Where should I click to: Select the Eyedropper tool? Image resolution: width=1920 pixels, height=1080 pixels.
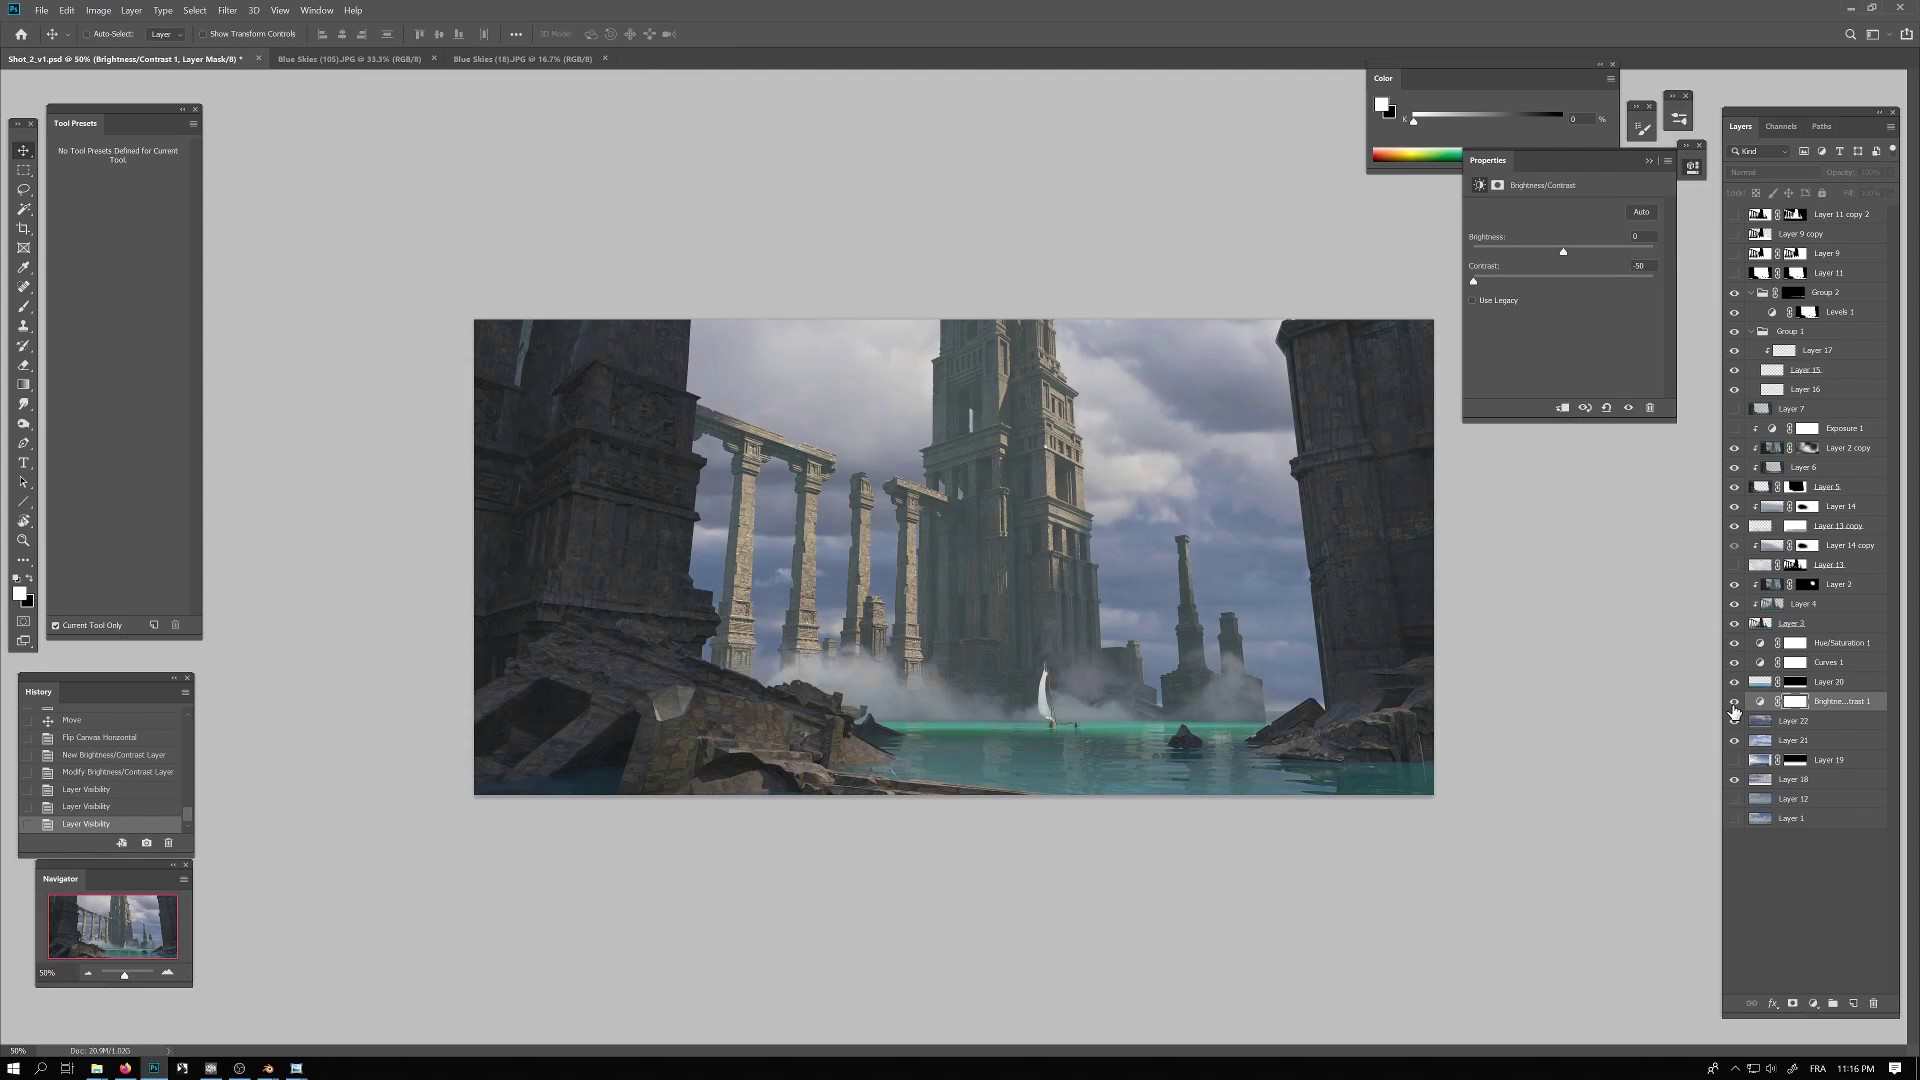tap(24, 268)
